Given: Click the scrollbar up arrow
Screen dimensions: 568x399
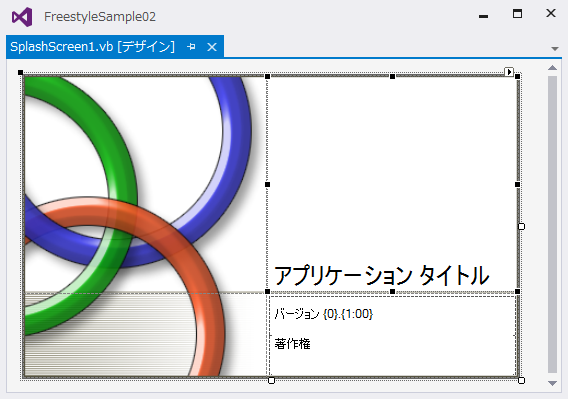Looking at the screenshot, I should [552, 68].
